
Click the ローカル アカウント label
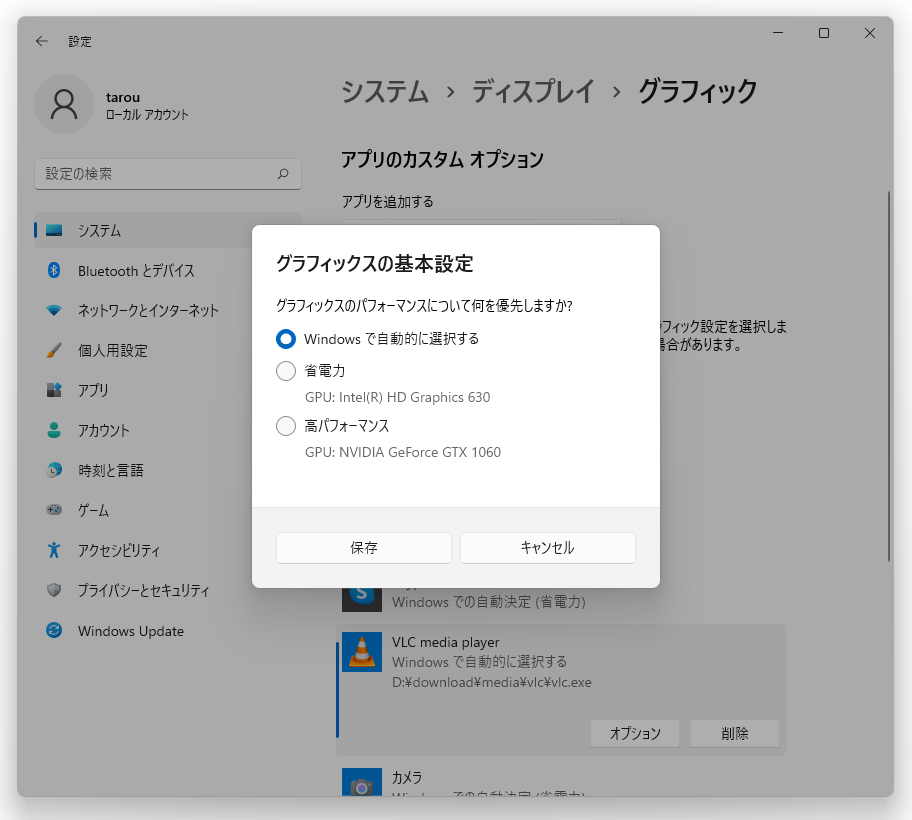click(x=147, y=115)
